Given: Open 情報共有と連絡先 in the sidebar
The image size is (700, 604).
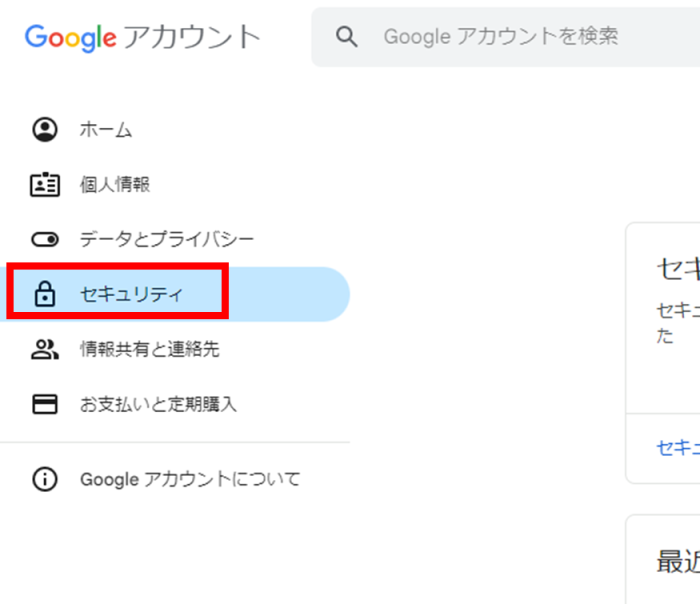Looking at the screenshot, I should [x=150, y=350].
